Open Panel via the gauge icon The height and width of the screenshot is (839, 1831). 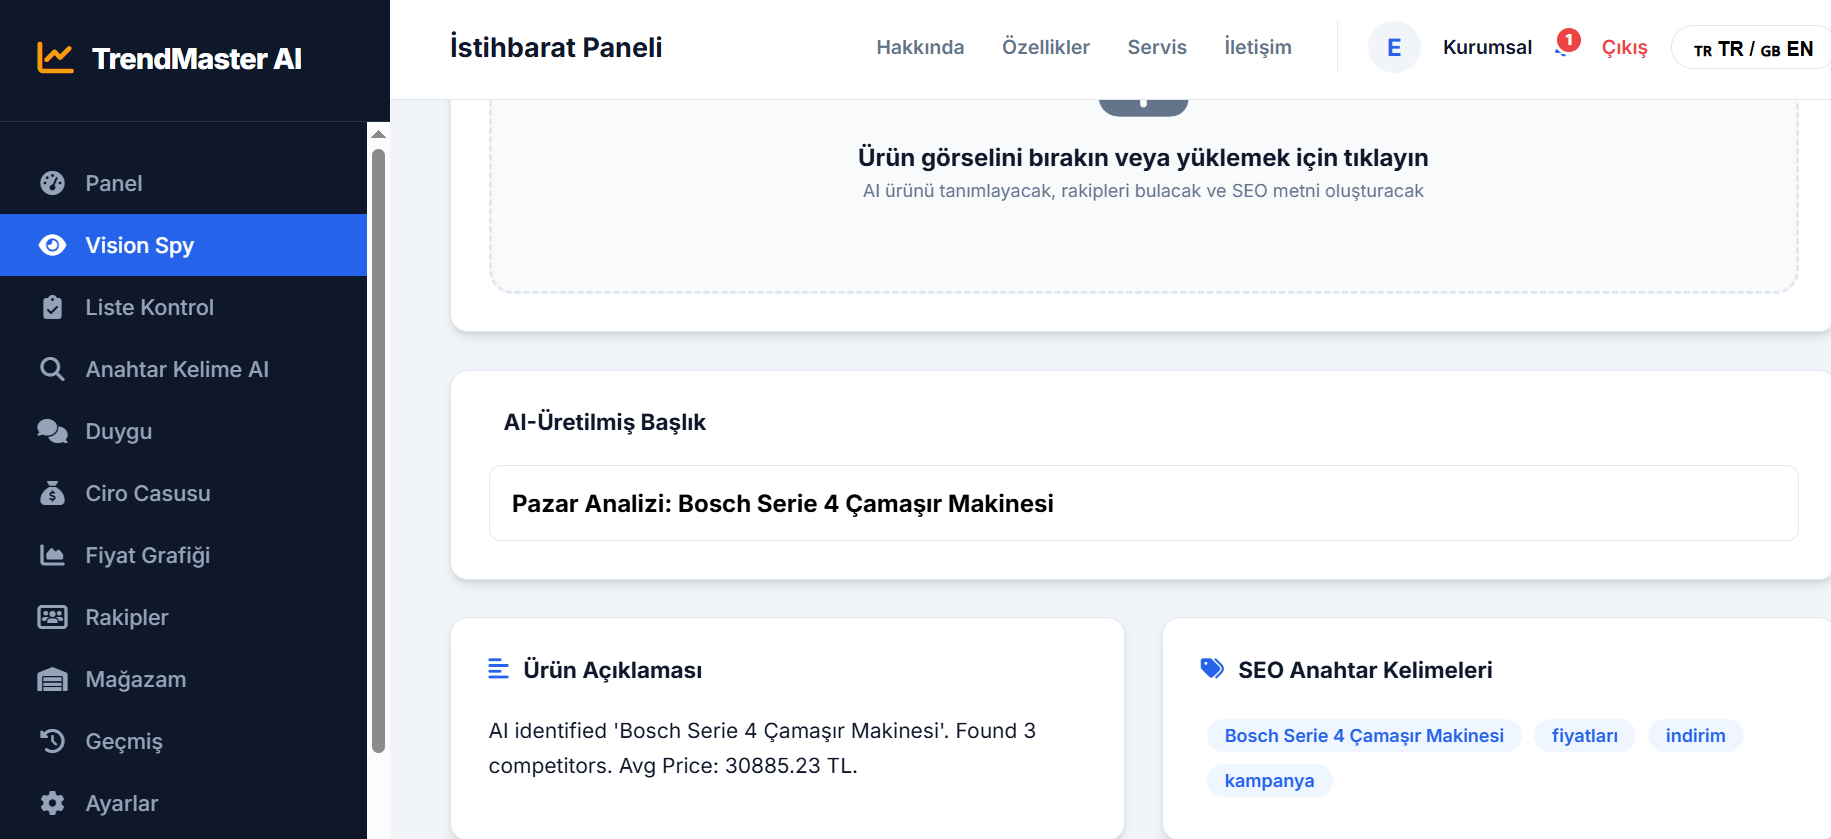[x=52, y=183]
